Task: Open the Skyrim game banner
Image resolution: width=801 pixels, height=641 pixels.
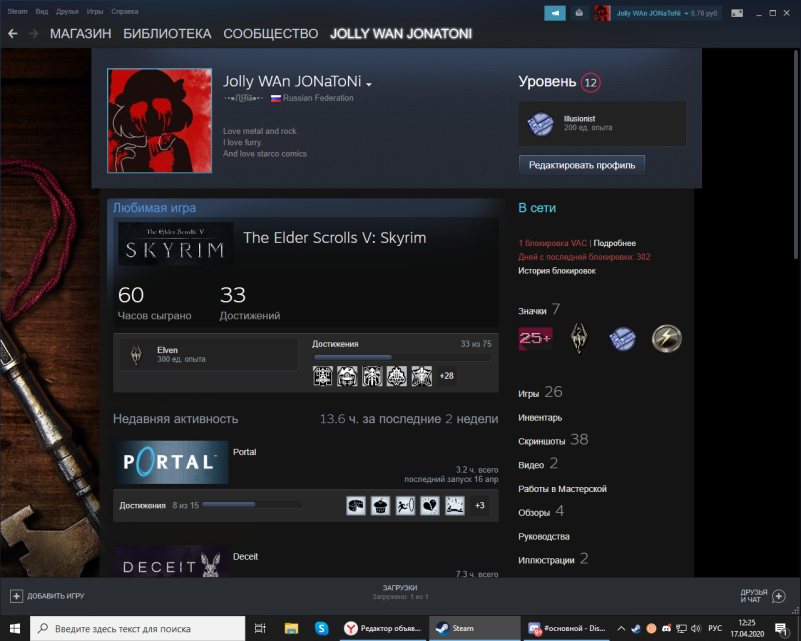Action: tap(175, 244)
